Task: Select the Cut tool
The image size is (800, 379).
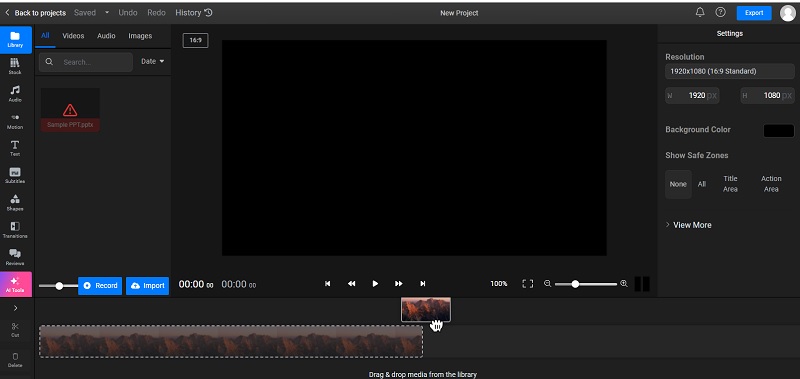Action: coord(15,330)
